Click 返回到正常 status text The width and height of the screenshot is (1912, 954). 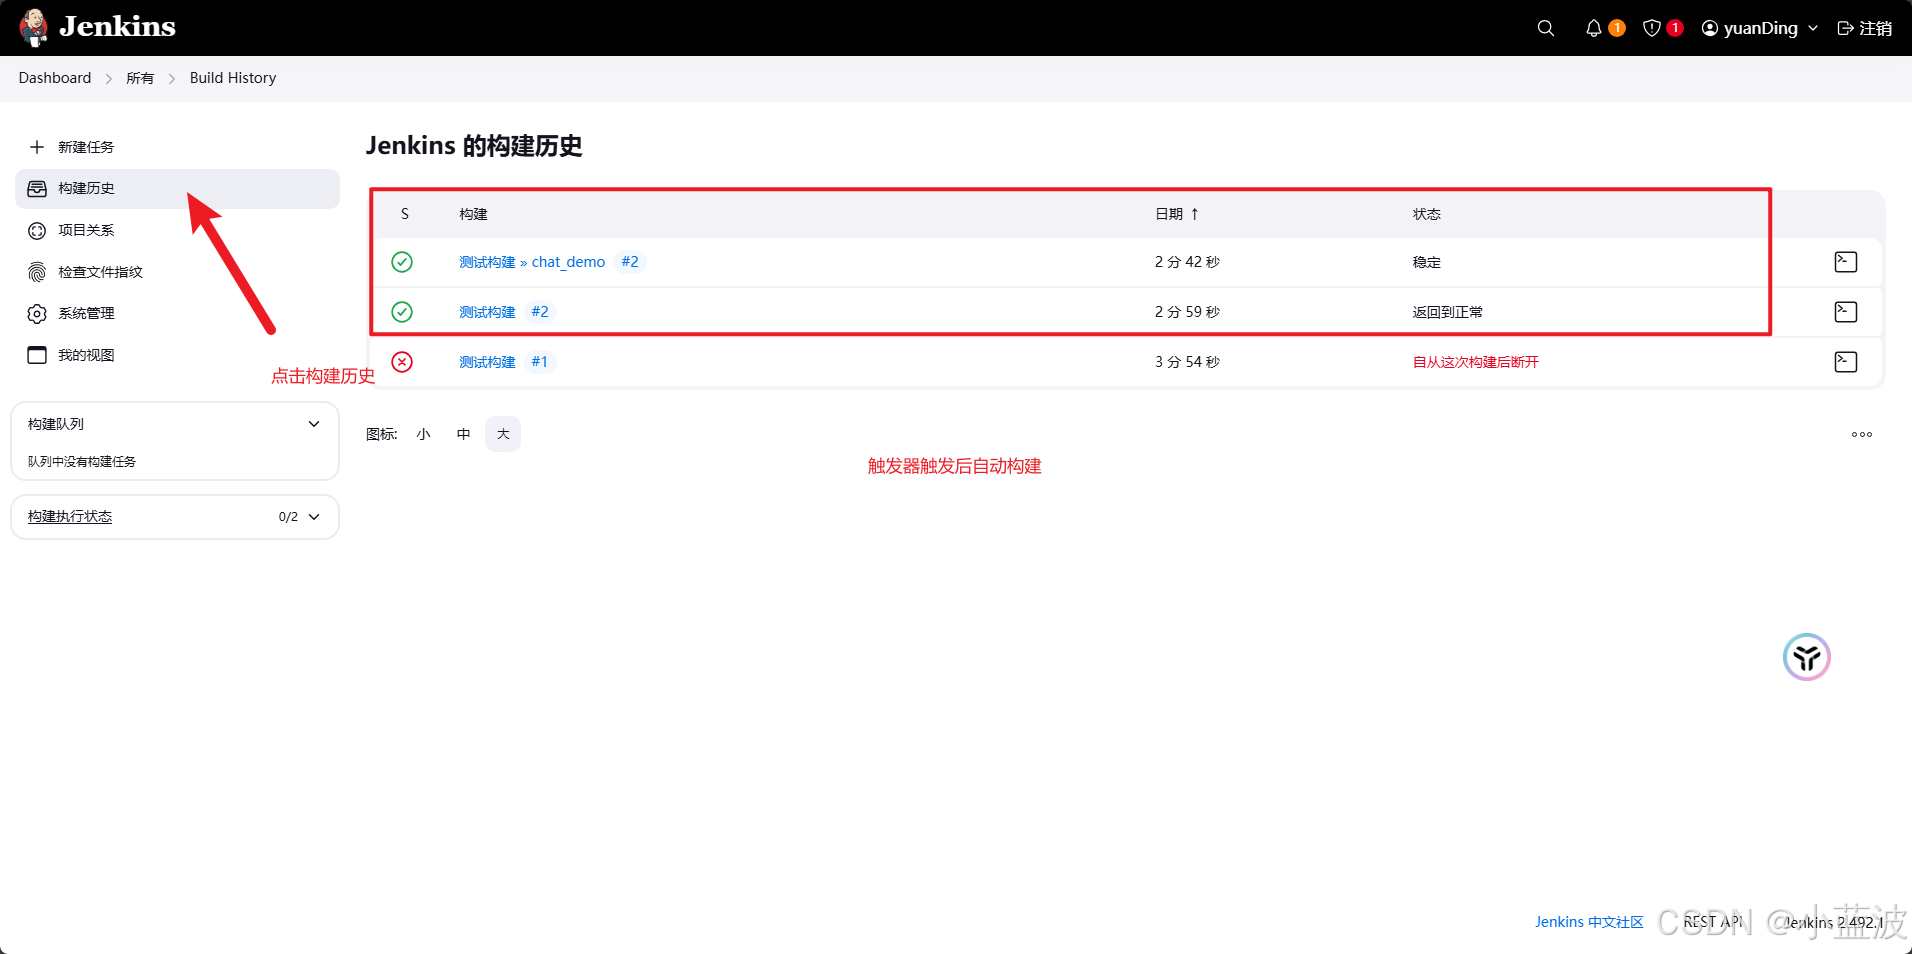1448,312
